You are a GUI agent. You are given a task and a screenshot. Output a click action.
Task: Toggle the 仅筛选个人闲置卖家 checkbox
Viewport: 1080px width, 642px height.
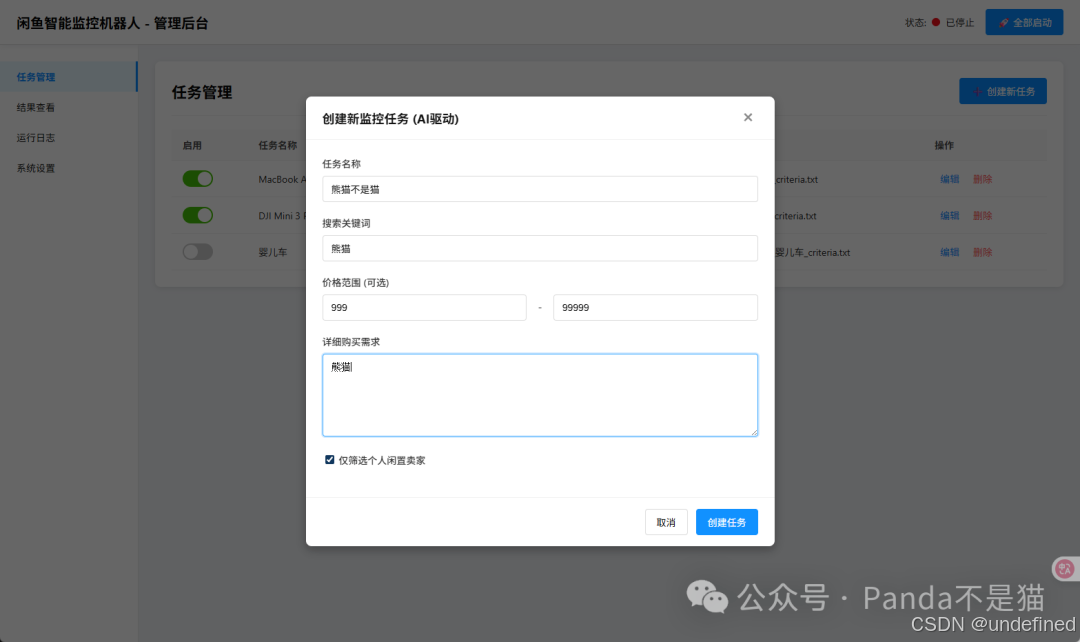(x=330, y=459)
